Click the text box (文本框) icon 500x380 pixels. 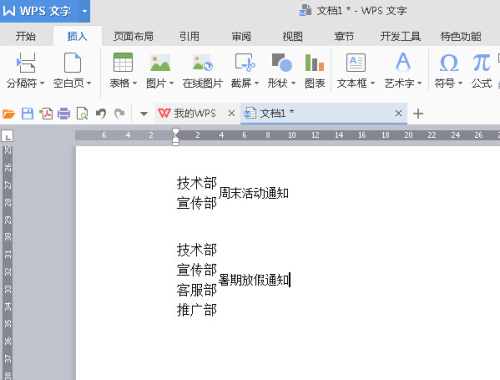(356, 62)
